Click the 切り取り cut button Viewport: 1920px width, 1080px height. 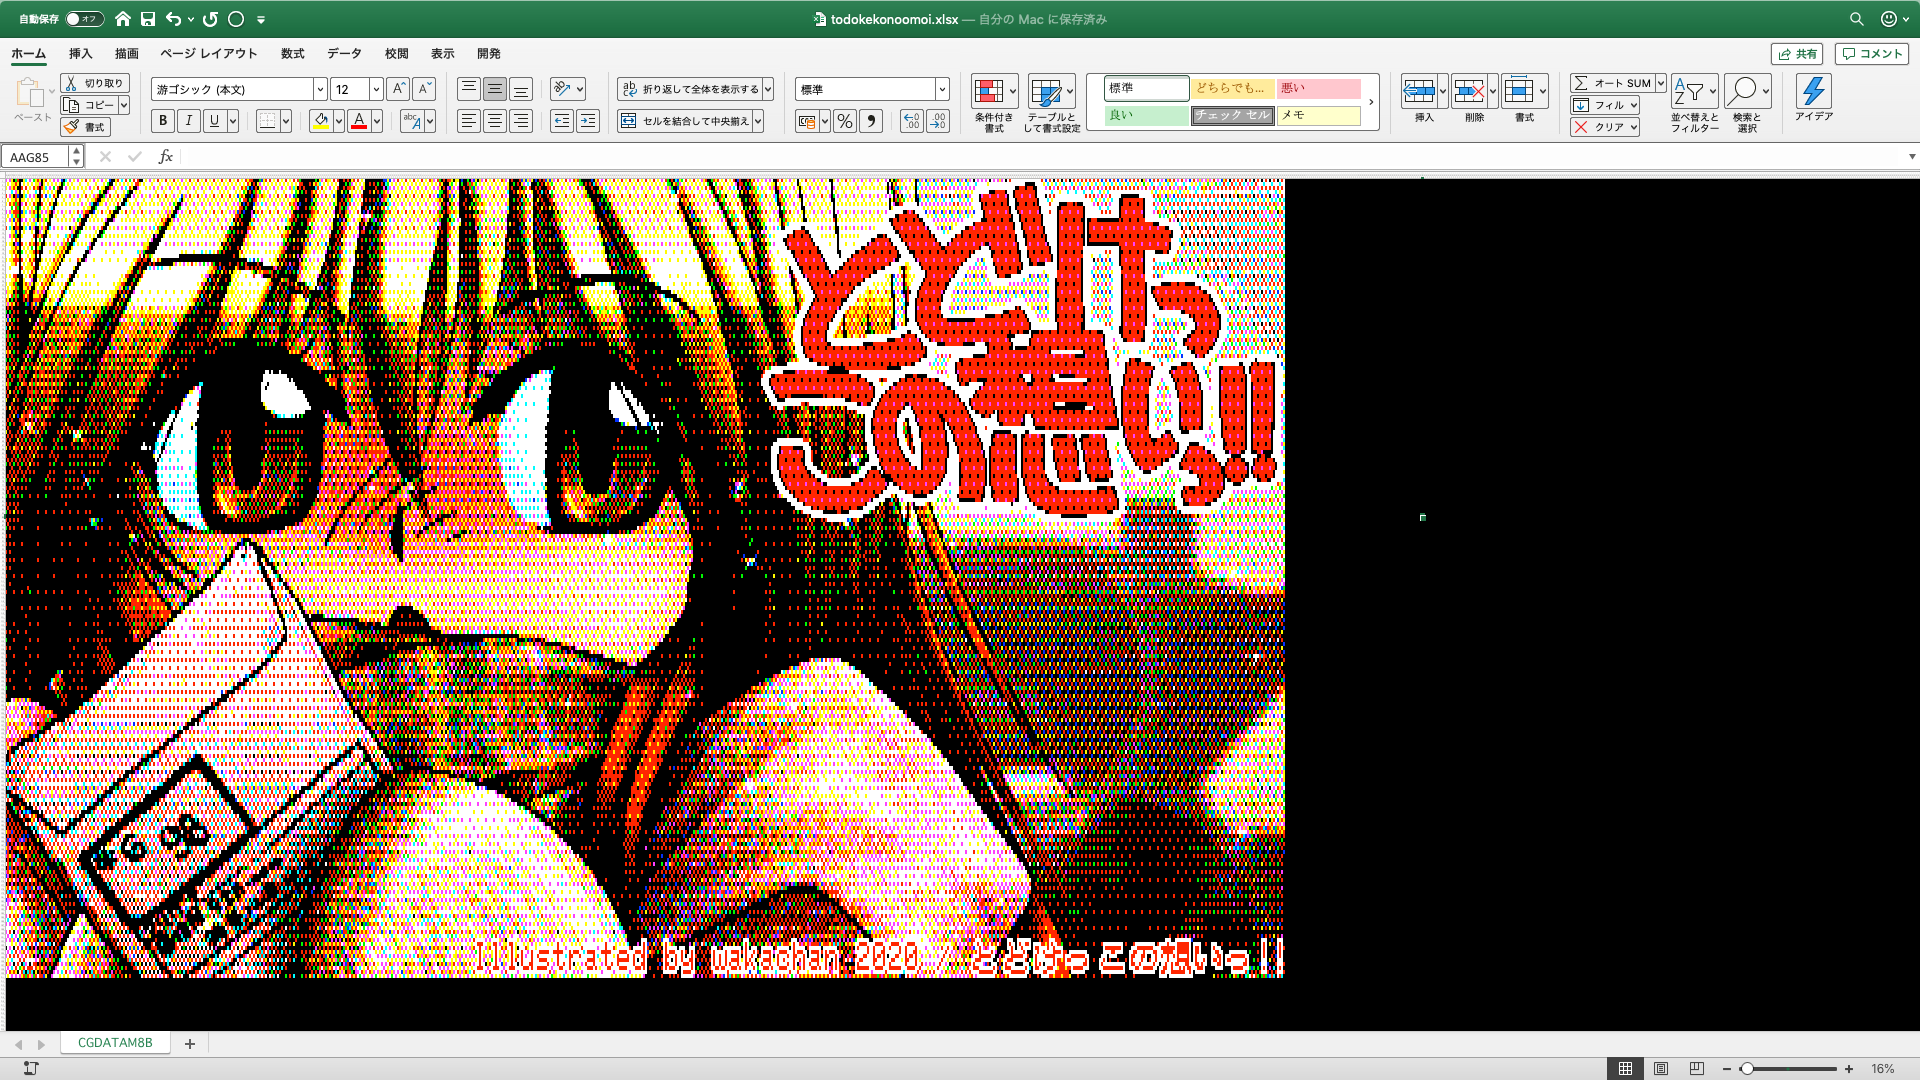[95, 83]
